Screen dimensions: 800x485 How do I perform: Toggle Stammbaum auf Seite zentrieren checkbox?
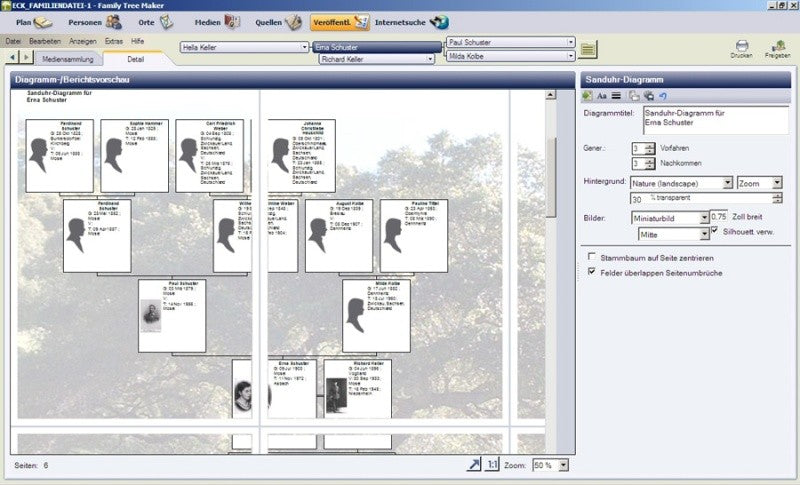pos(592,257)
